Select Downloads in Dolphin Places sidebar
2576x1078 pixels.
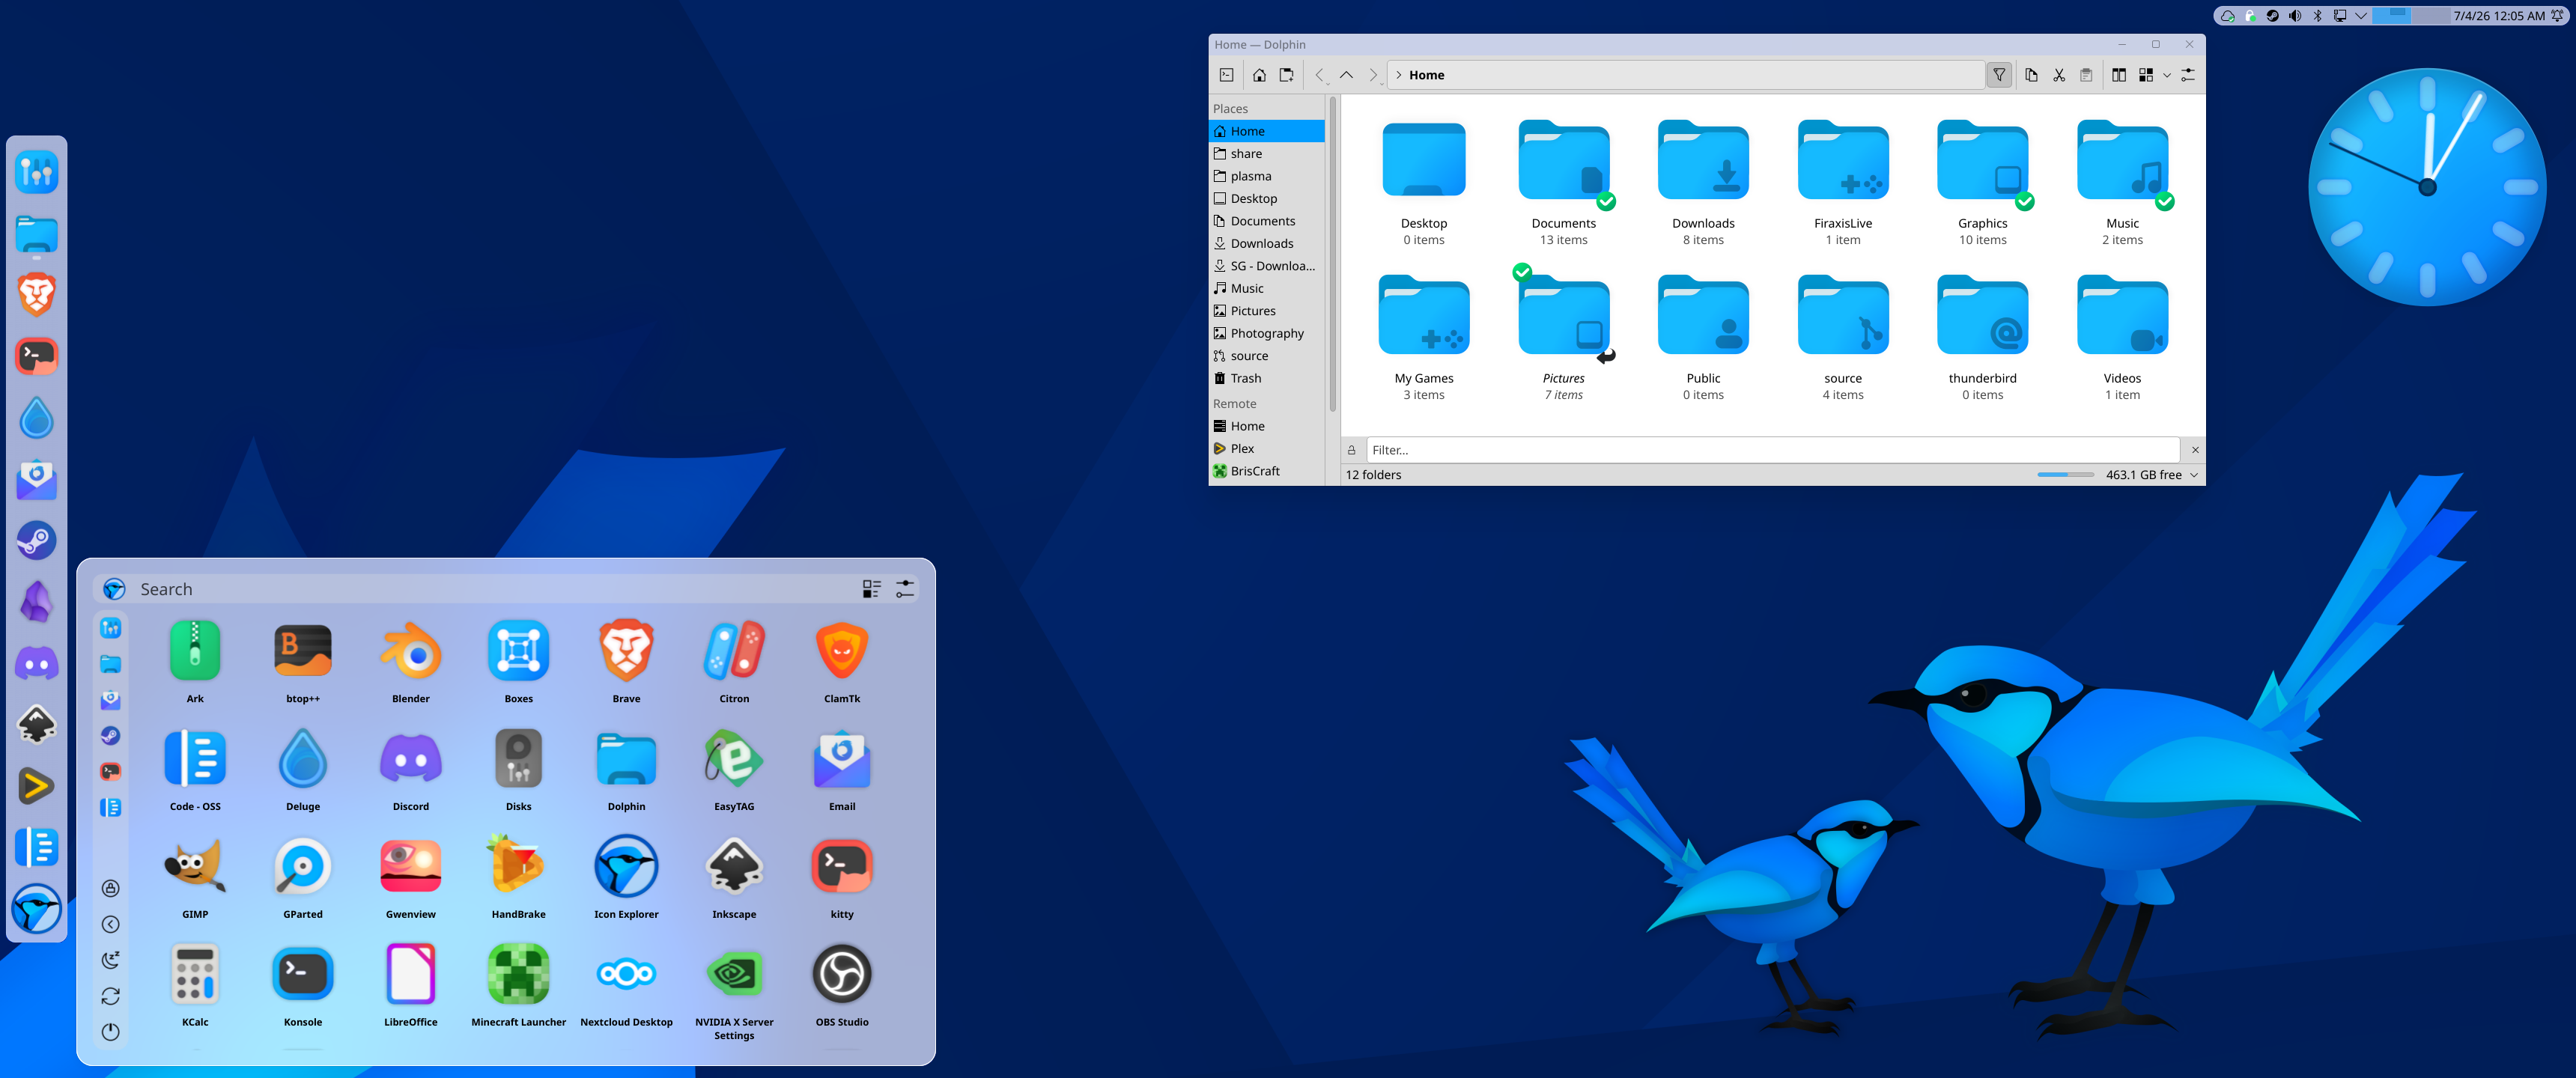click(x=1266, y=243)
